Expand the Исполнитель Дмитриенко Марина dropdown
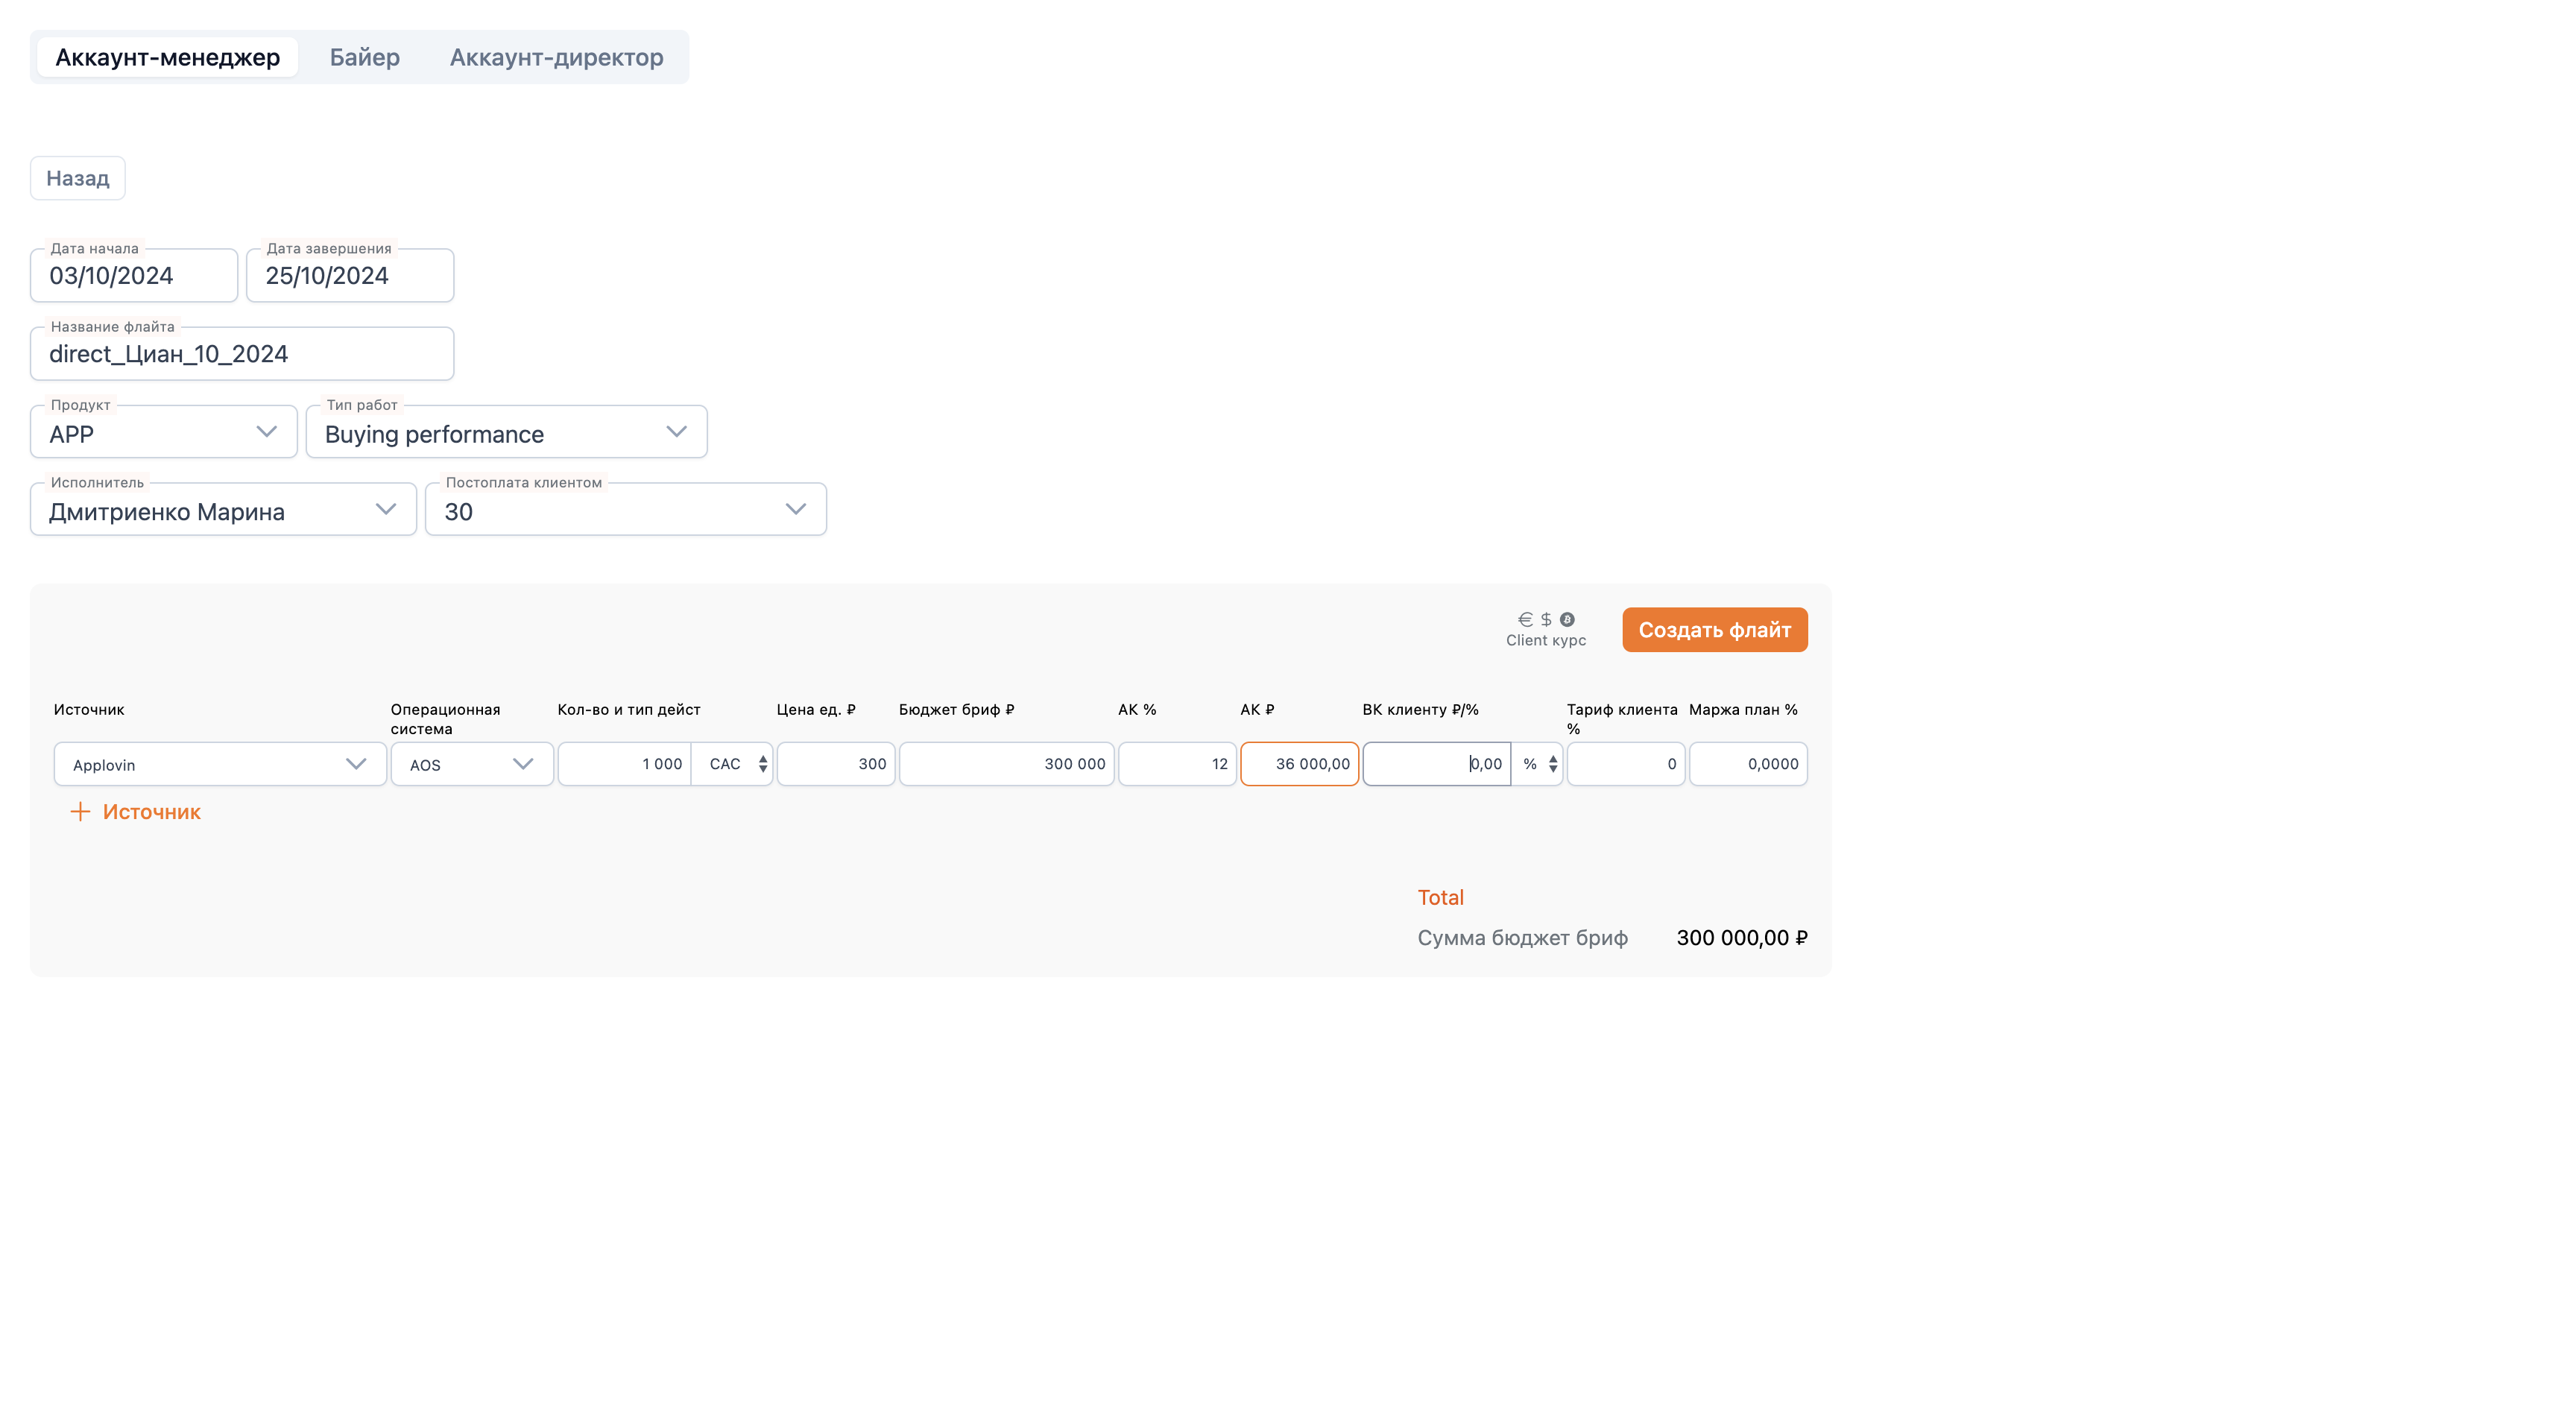The image size is (2576, 1428). (223, 510)
